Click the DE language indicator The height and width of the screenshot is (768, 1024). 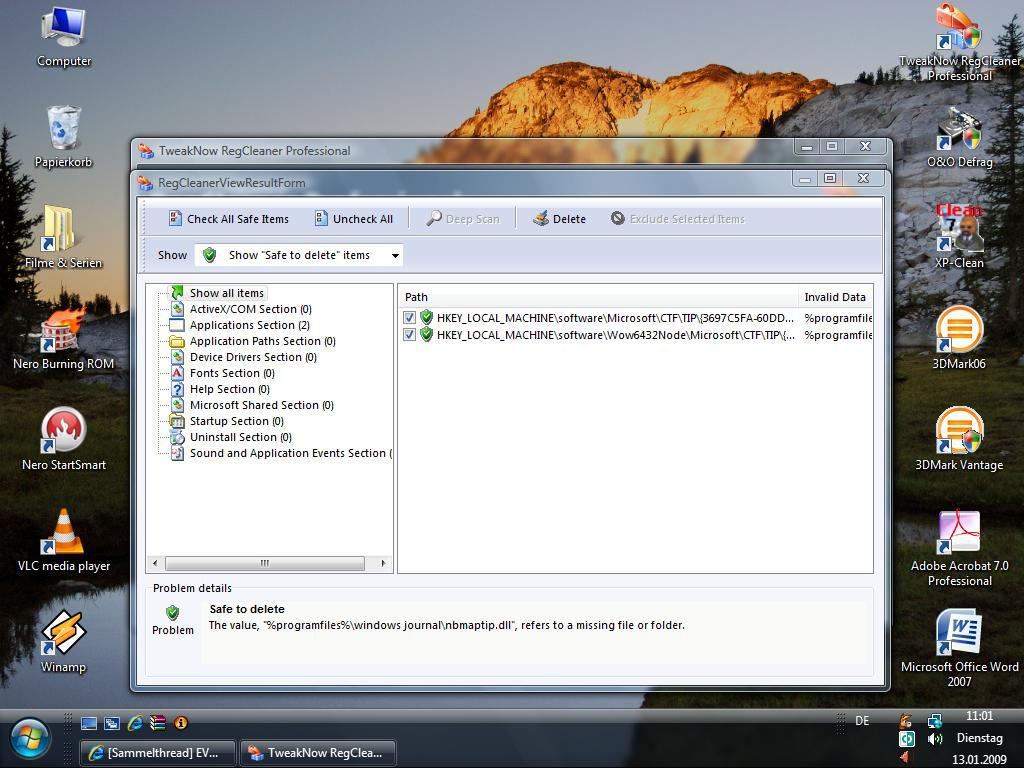point(862,721)
